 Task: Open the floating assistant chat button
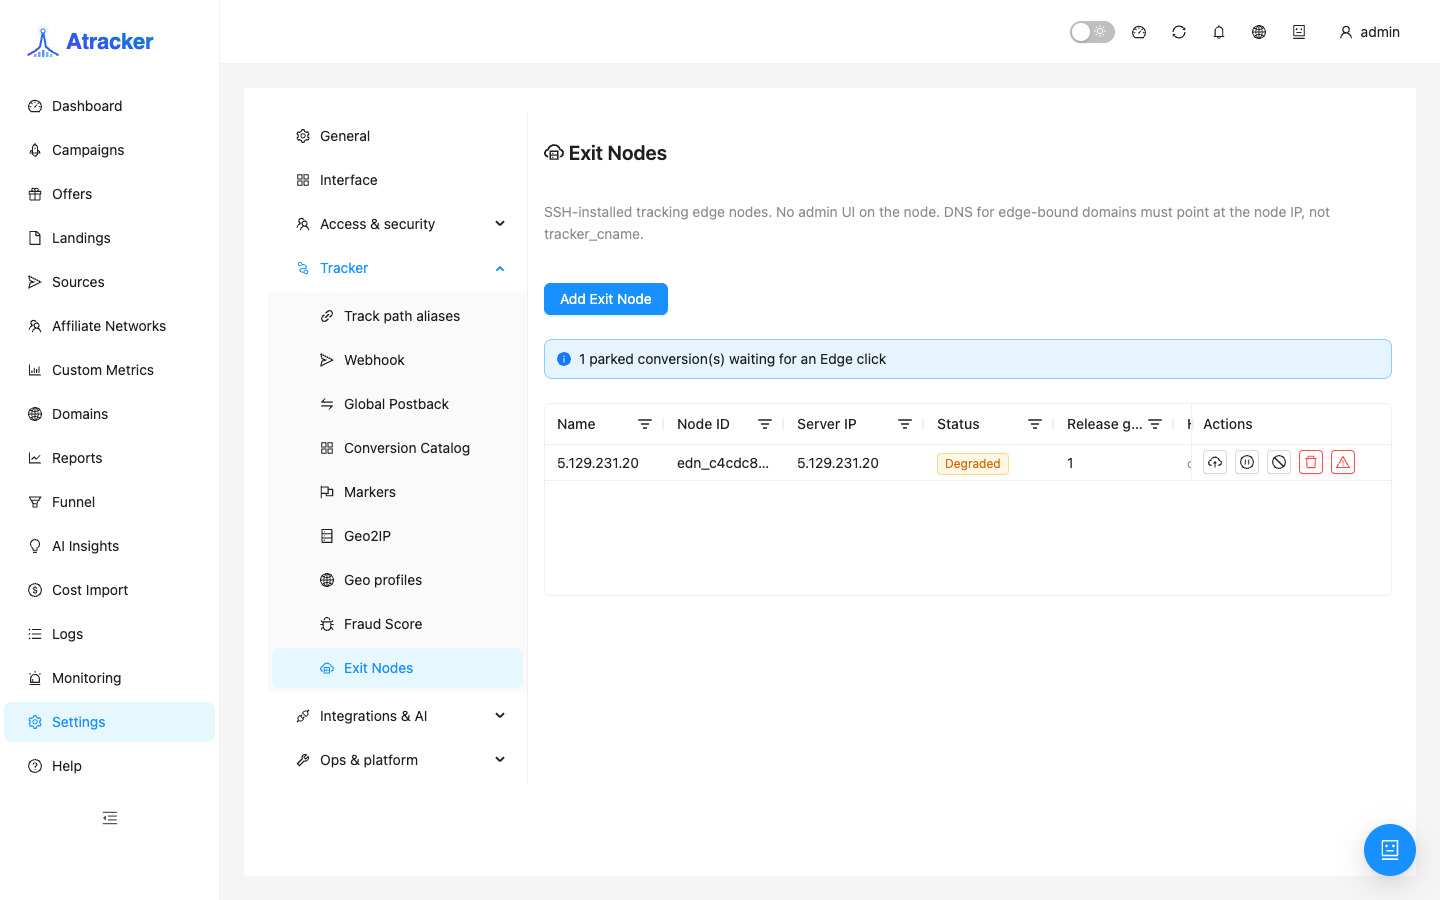[x=1390, y=850]
